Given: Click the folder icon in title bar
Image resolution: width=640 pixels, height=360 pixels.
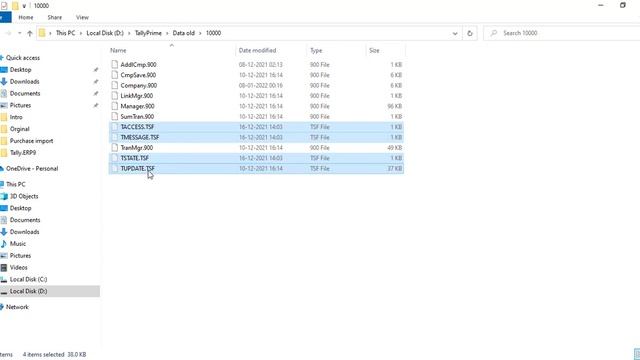Looking at the screenshot, I should pos(15,6).
